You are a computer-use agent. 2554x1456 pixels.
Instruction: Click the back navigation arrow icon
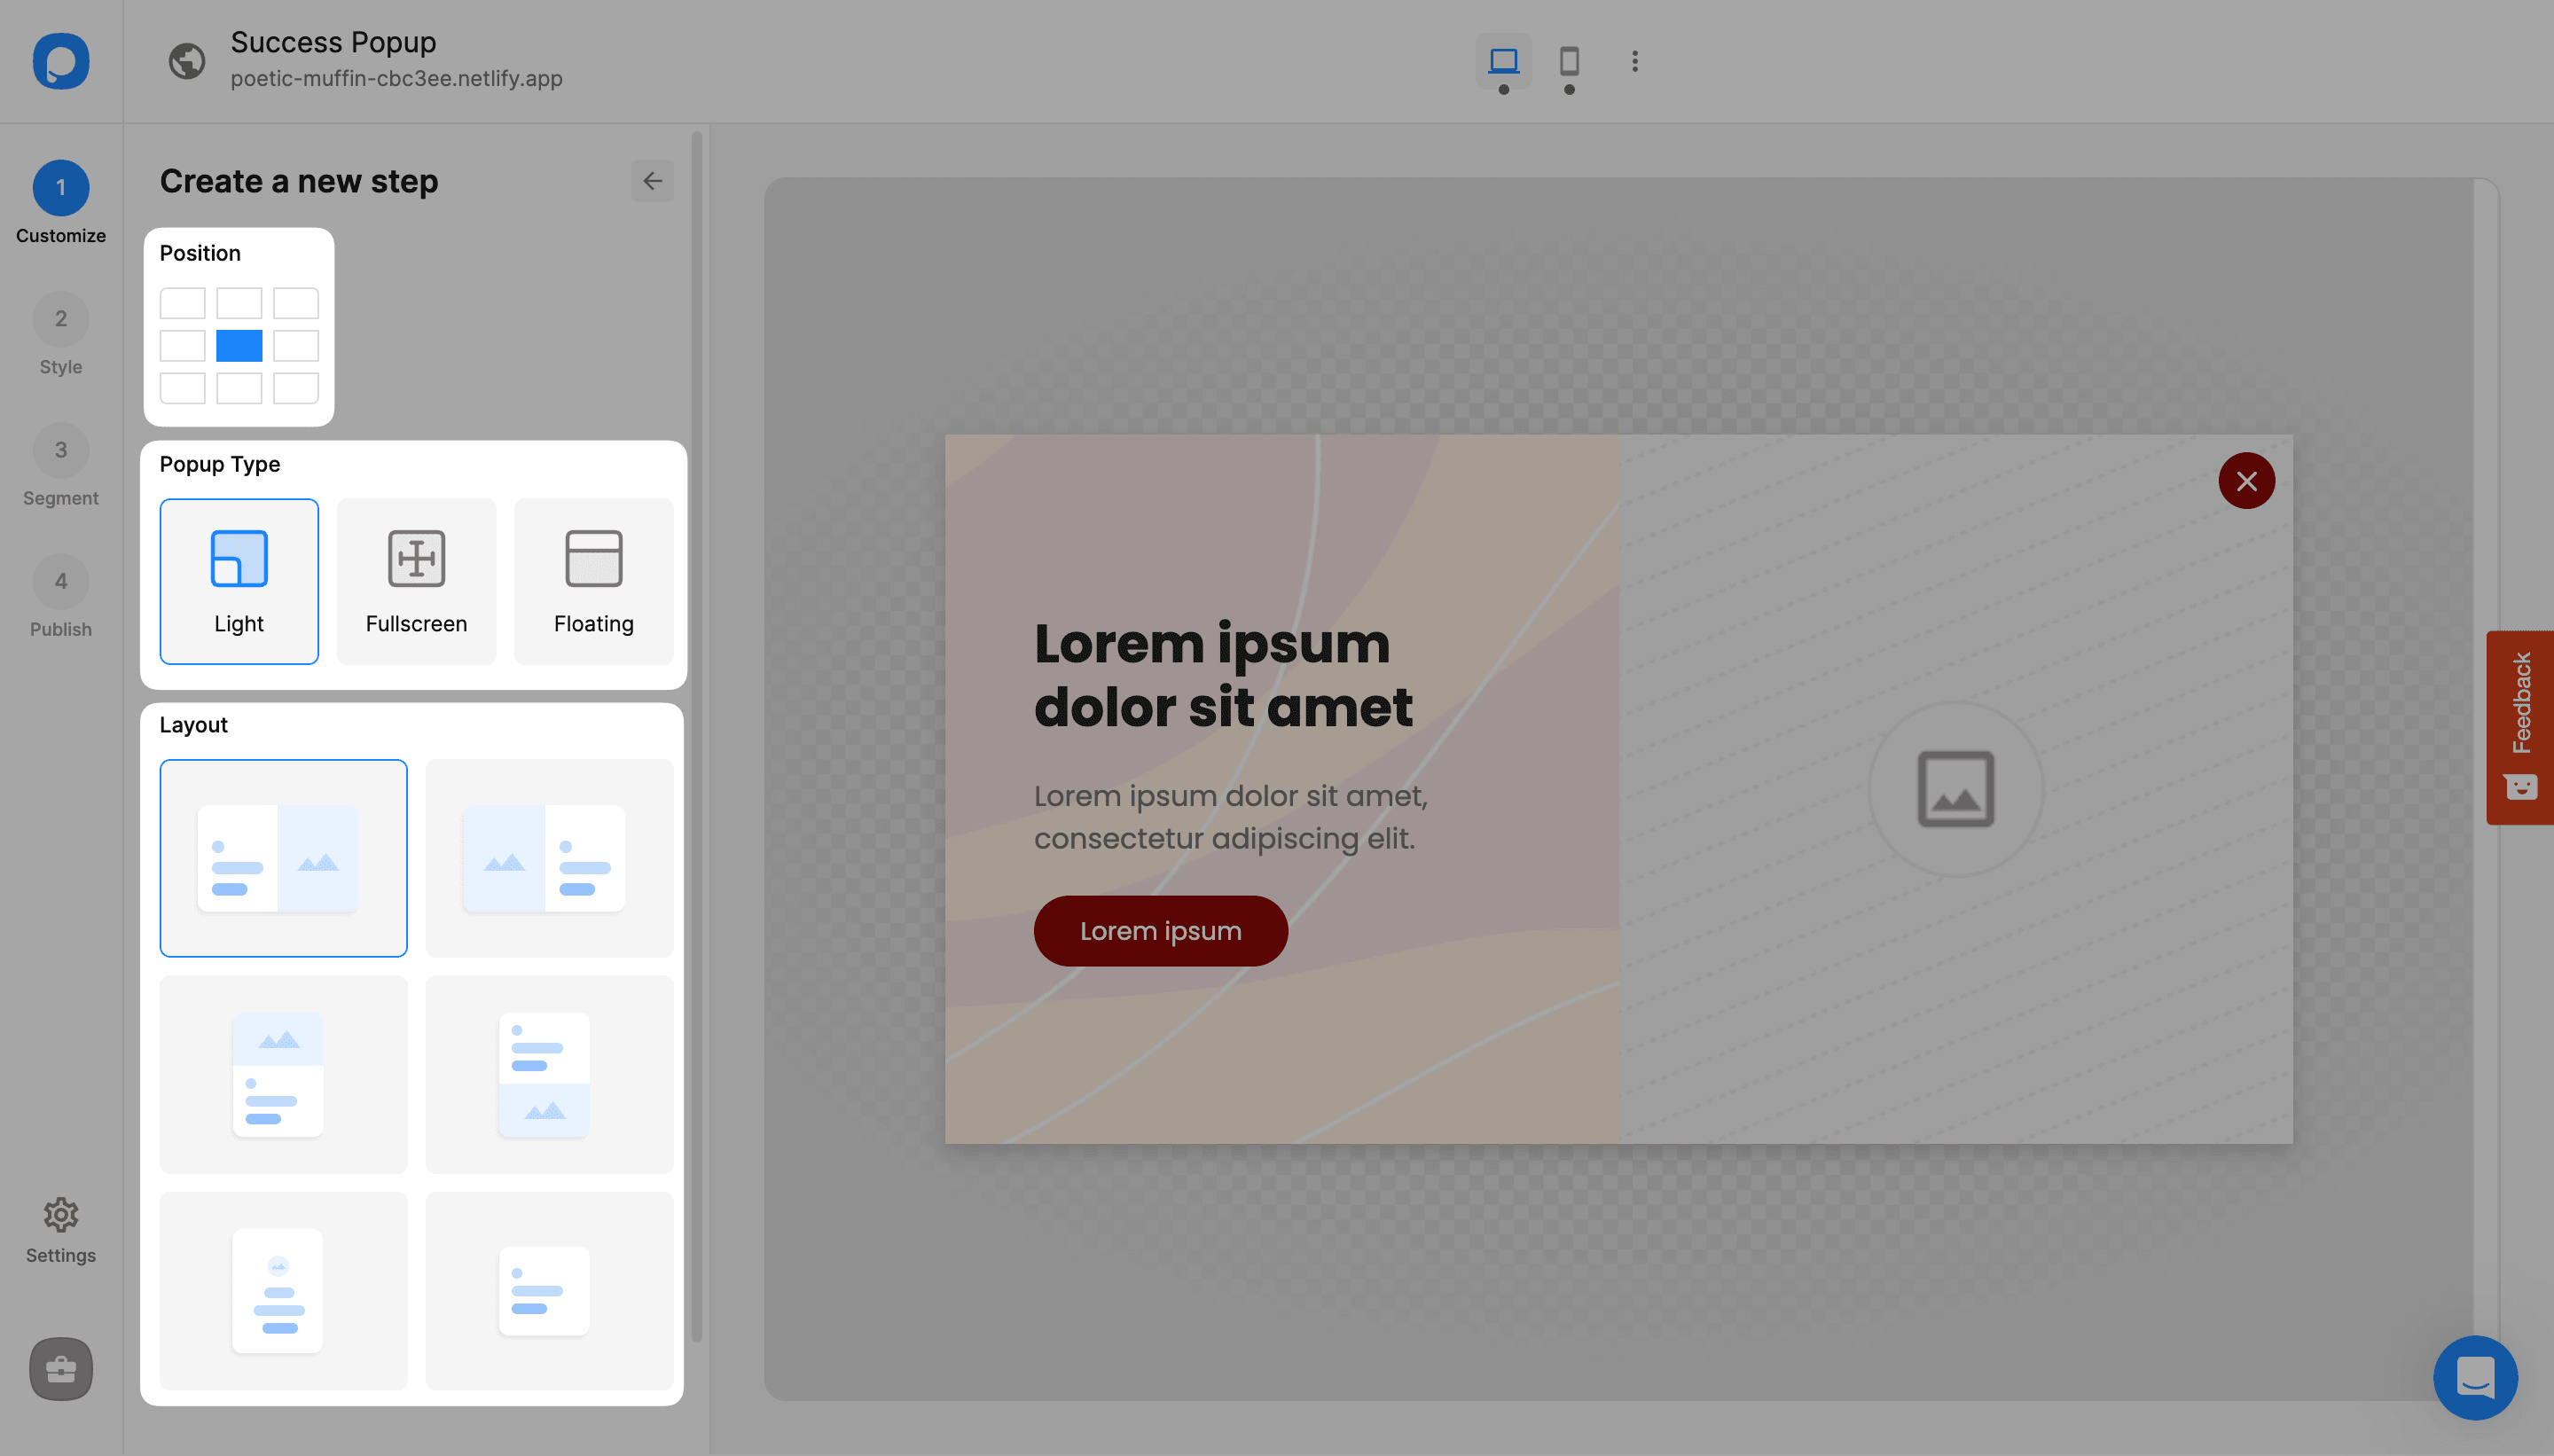click(653, 181)
